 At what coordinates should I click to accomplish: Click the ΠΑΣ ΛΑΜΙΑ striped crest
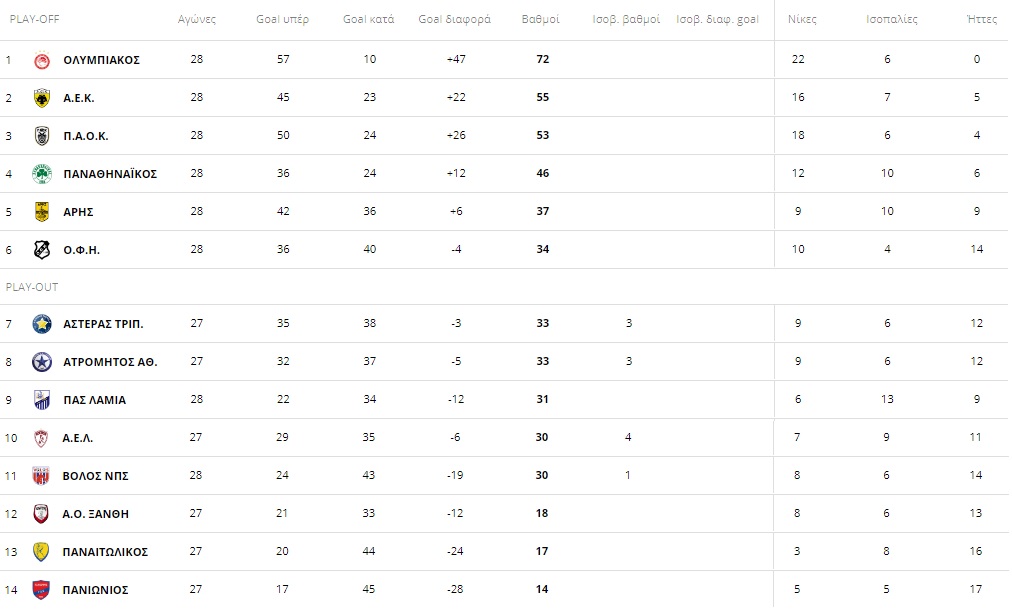click(42, 400)
